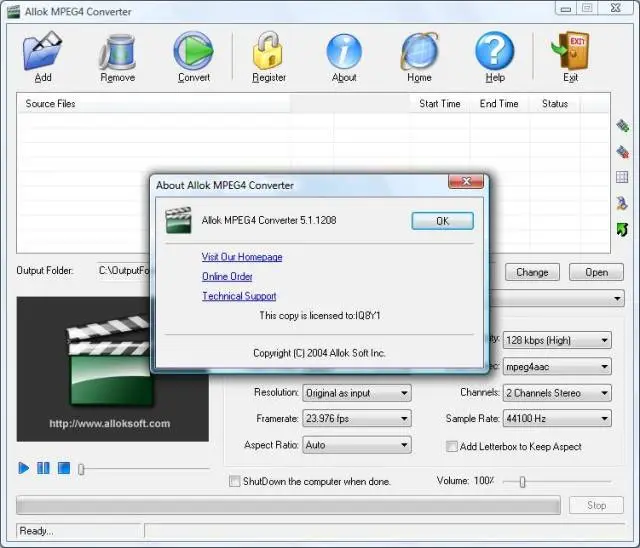This screenshot has height=548, width=640.
Task: Check ShutDown the computer when done
Action: (234, 481)
